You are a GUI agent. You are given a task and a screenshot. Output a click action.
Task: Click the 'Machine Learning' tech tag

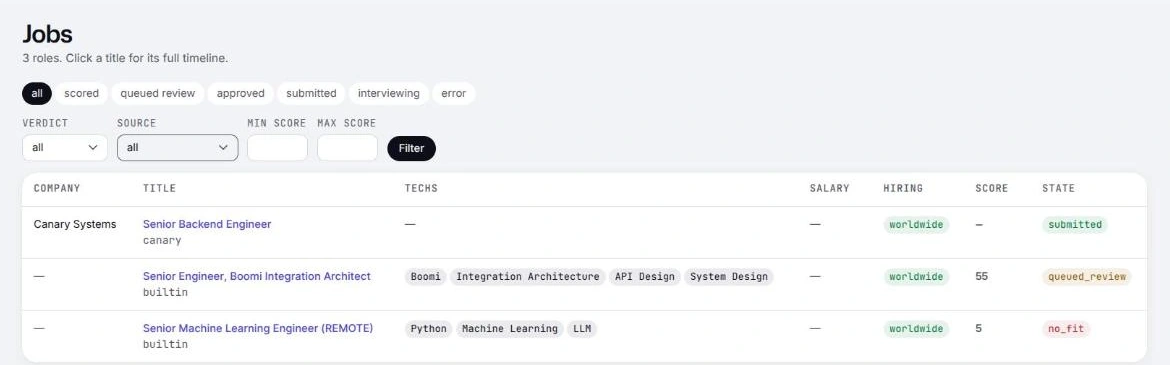510,329
